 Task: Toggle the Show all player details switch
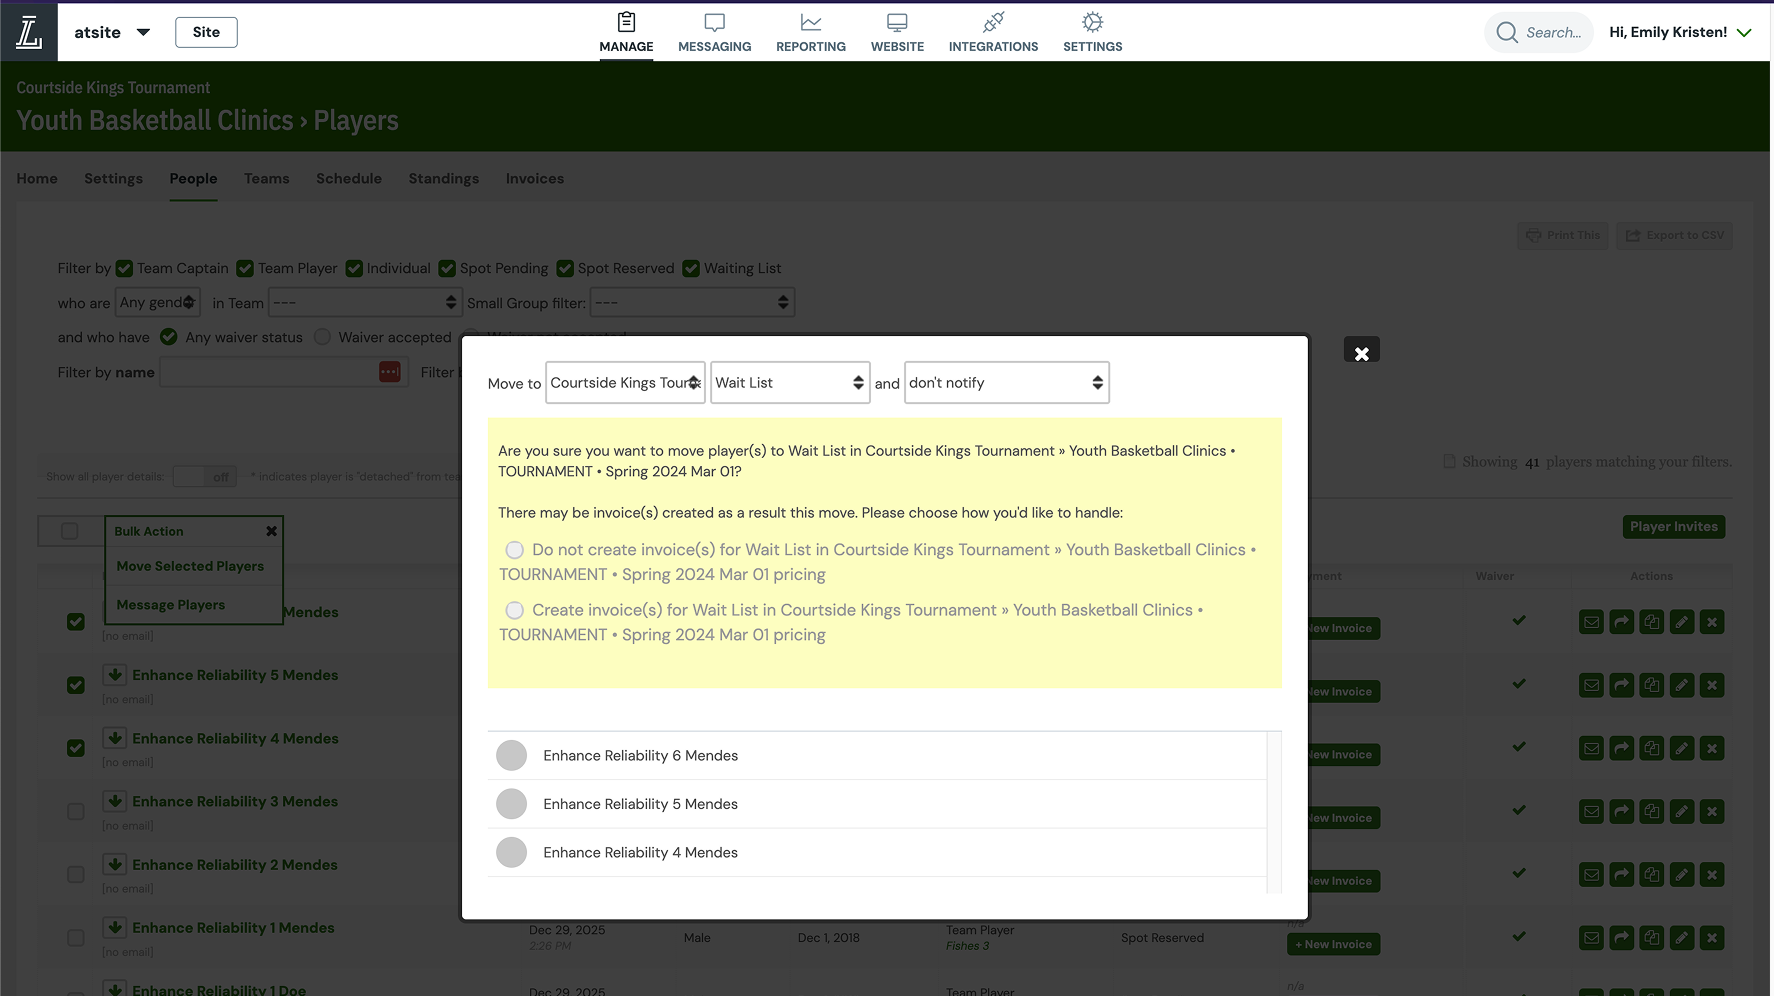(204, 477)
